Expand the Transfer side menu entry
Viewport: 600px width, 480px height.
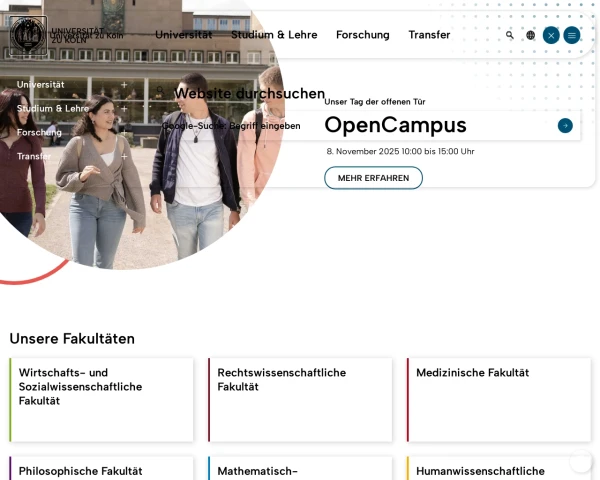124,156
